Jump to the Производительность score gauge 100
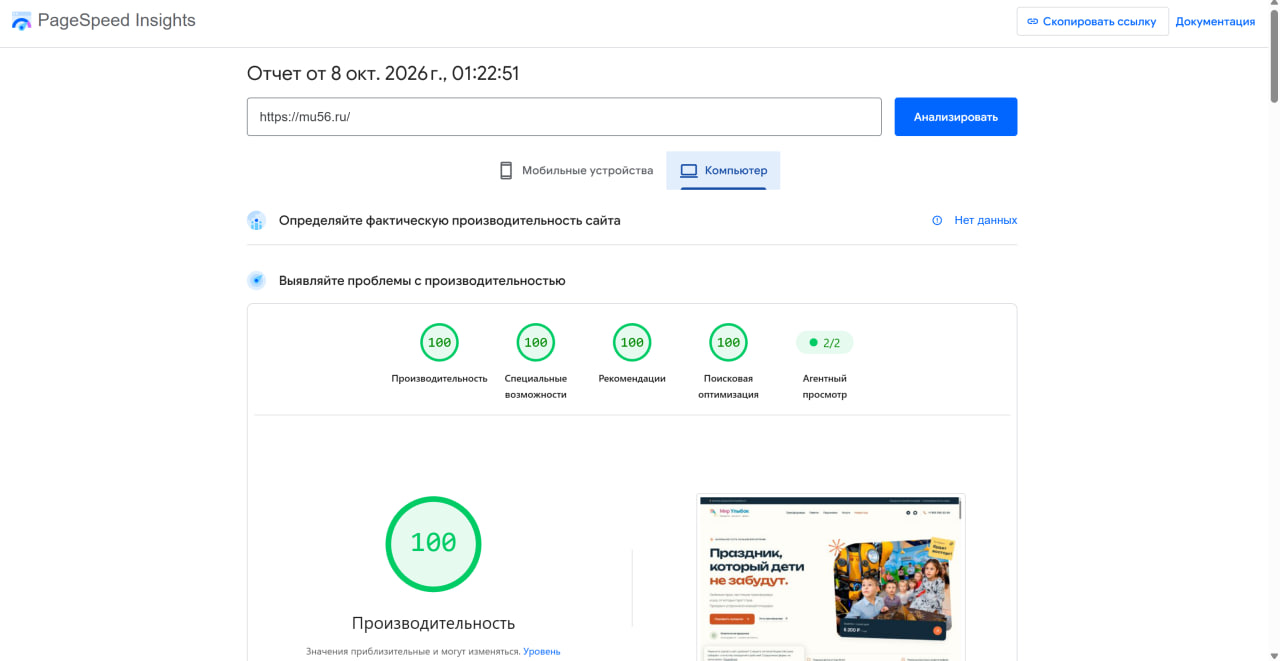Viewport: 1280px width, 661px height. click(439, 343)
